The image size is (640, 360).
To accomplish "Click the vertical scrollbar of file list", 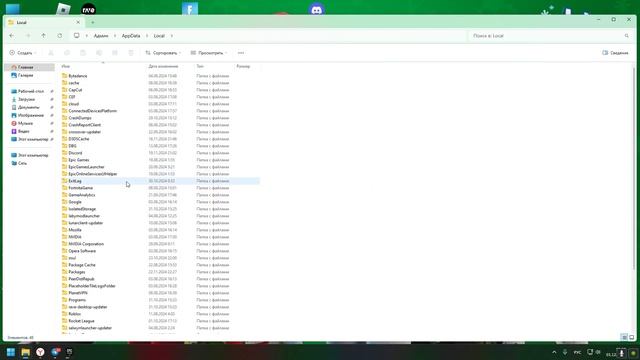I will coord(633,169).
